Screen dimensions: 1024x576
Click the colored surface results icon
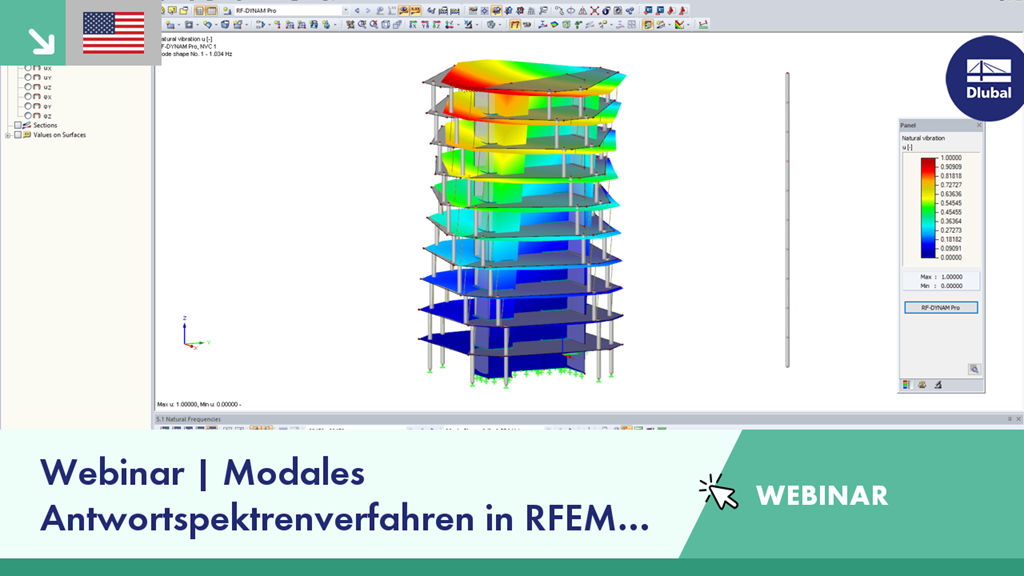coord(554,25)
